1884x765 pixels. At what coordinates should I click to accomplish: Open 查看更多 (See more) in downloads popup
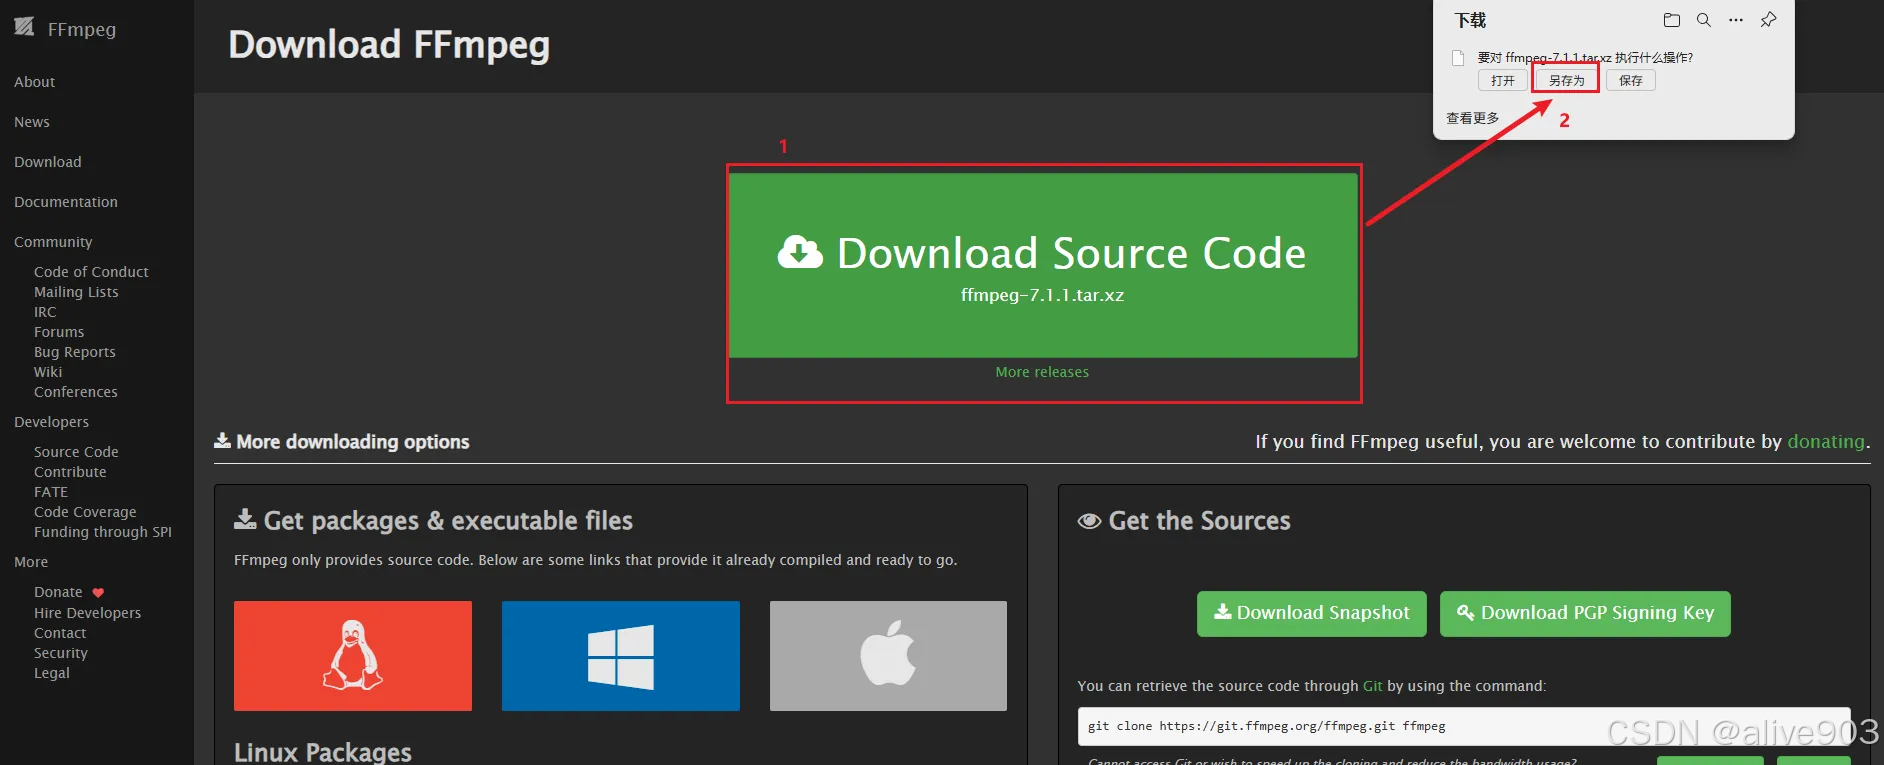(1473, 118)
